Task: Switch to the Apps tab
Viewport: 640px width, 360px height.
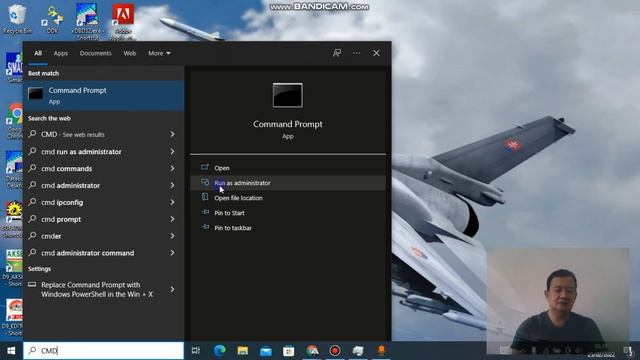Action: pos(61,53)
